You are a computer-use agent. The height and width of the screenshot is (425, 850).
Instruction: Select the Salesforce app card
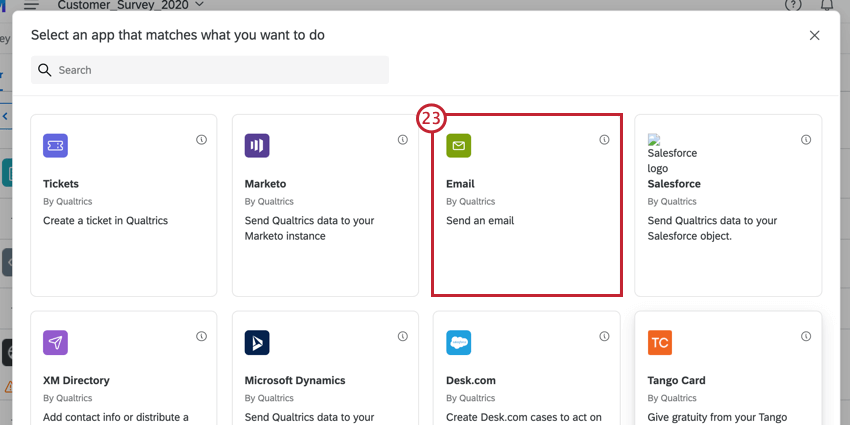(728, 205)
